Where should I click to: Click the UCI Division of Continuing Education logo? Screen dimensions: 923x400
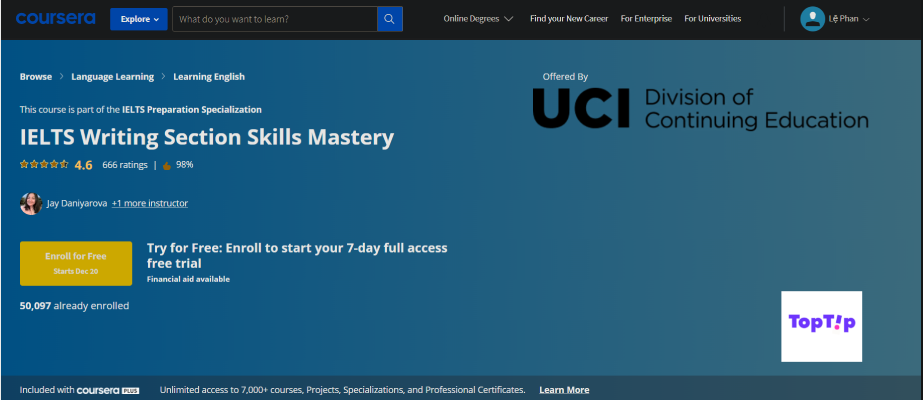[700, 108]
